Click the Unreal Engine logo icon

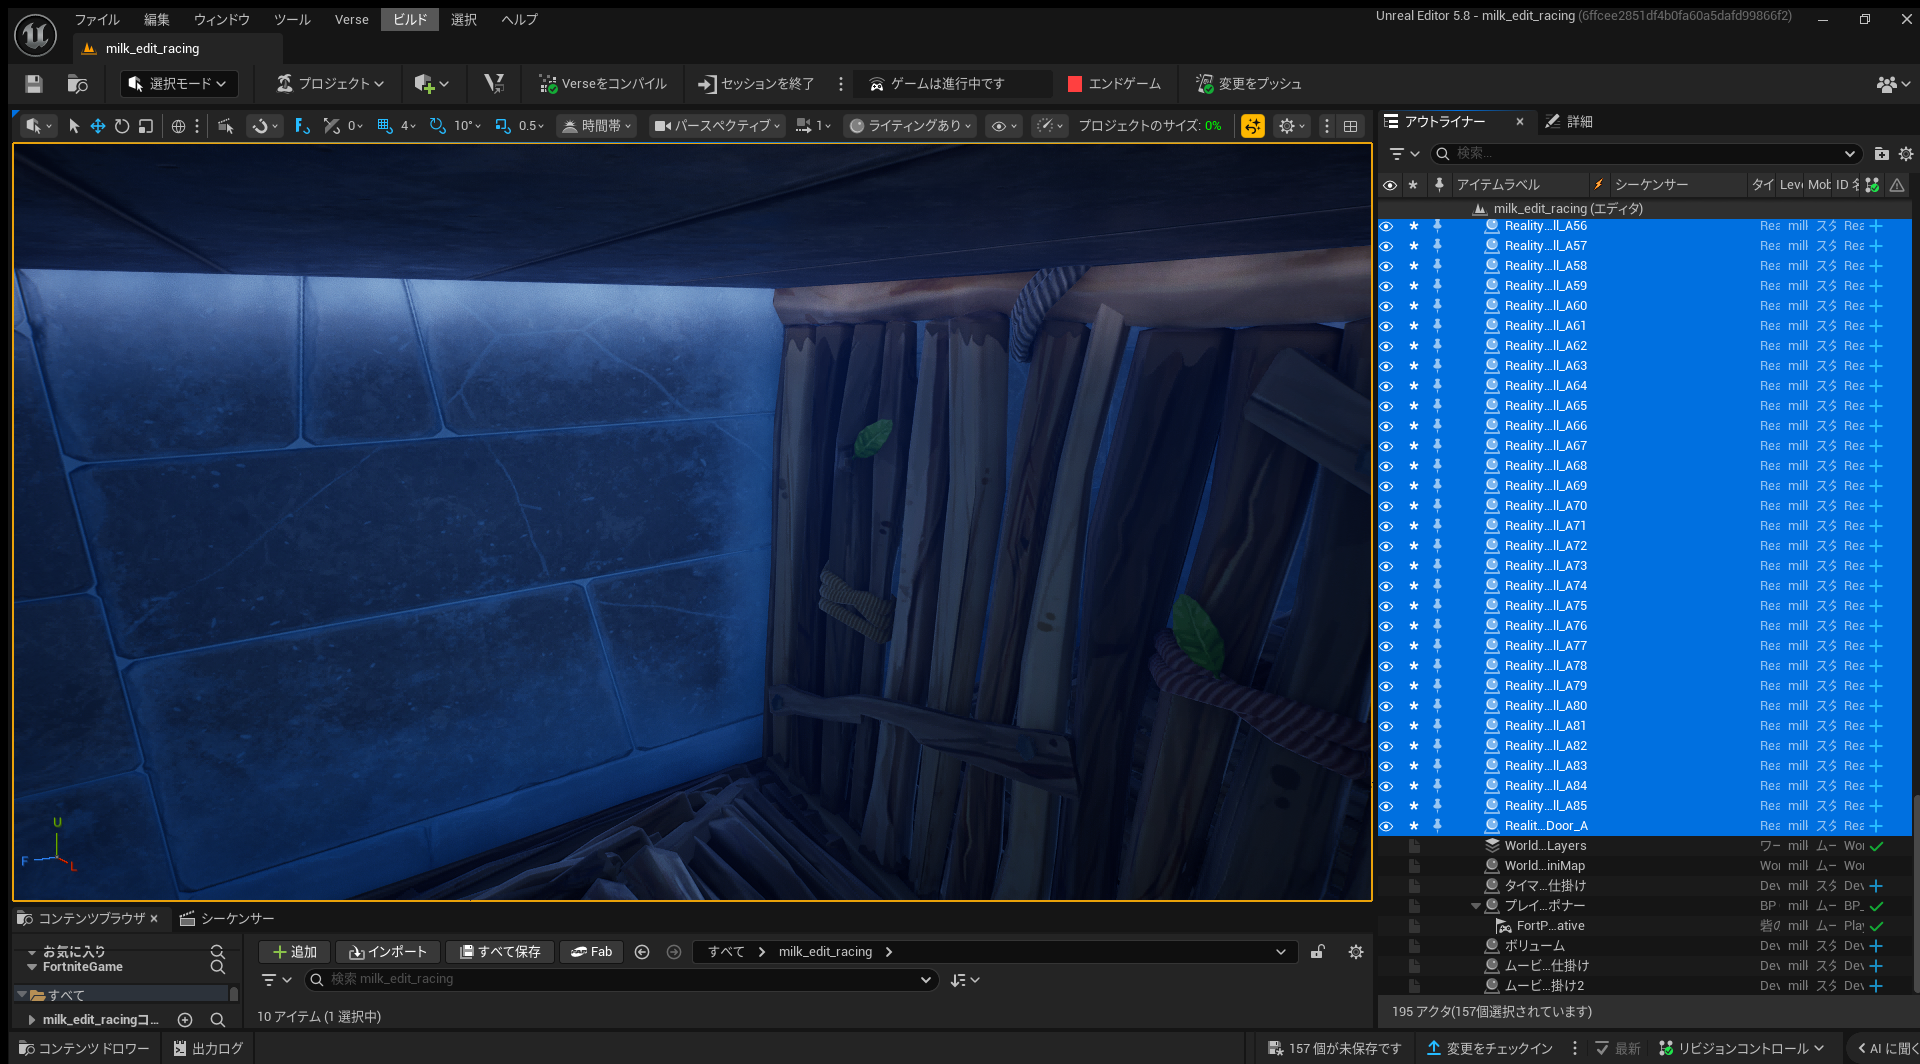(36, 35)
